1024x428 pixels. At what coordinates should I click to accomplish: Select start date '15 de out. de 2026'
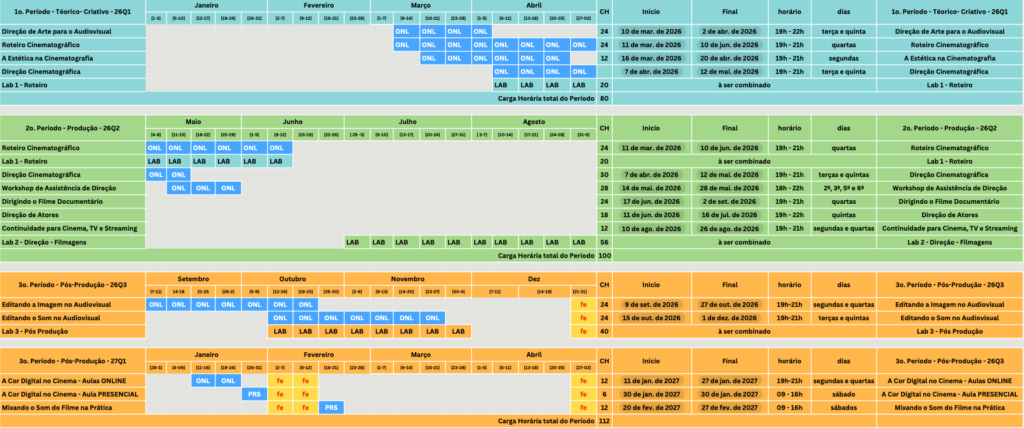[x=651, y=318]
